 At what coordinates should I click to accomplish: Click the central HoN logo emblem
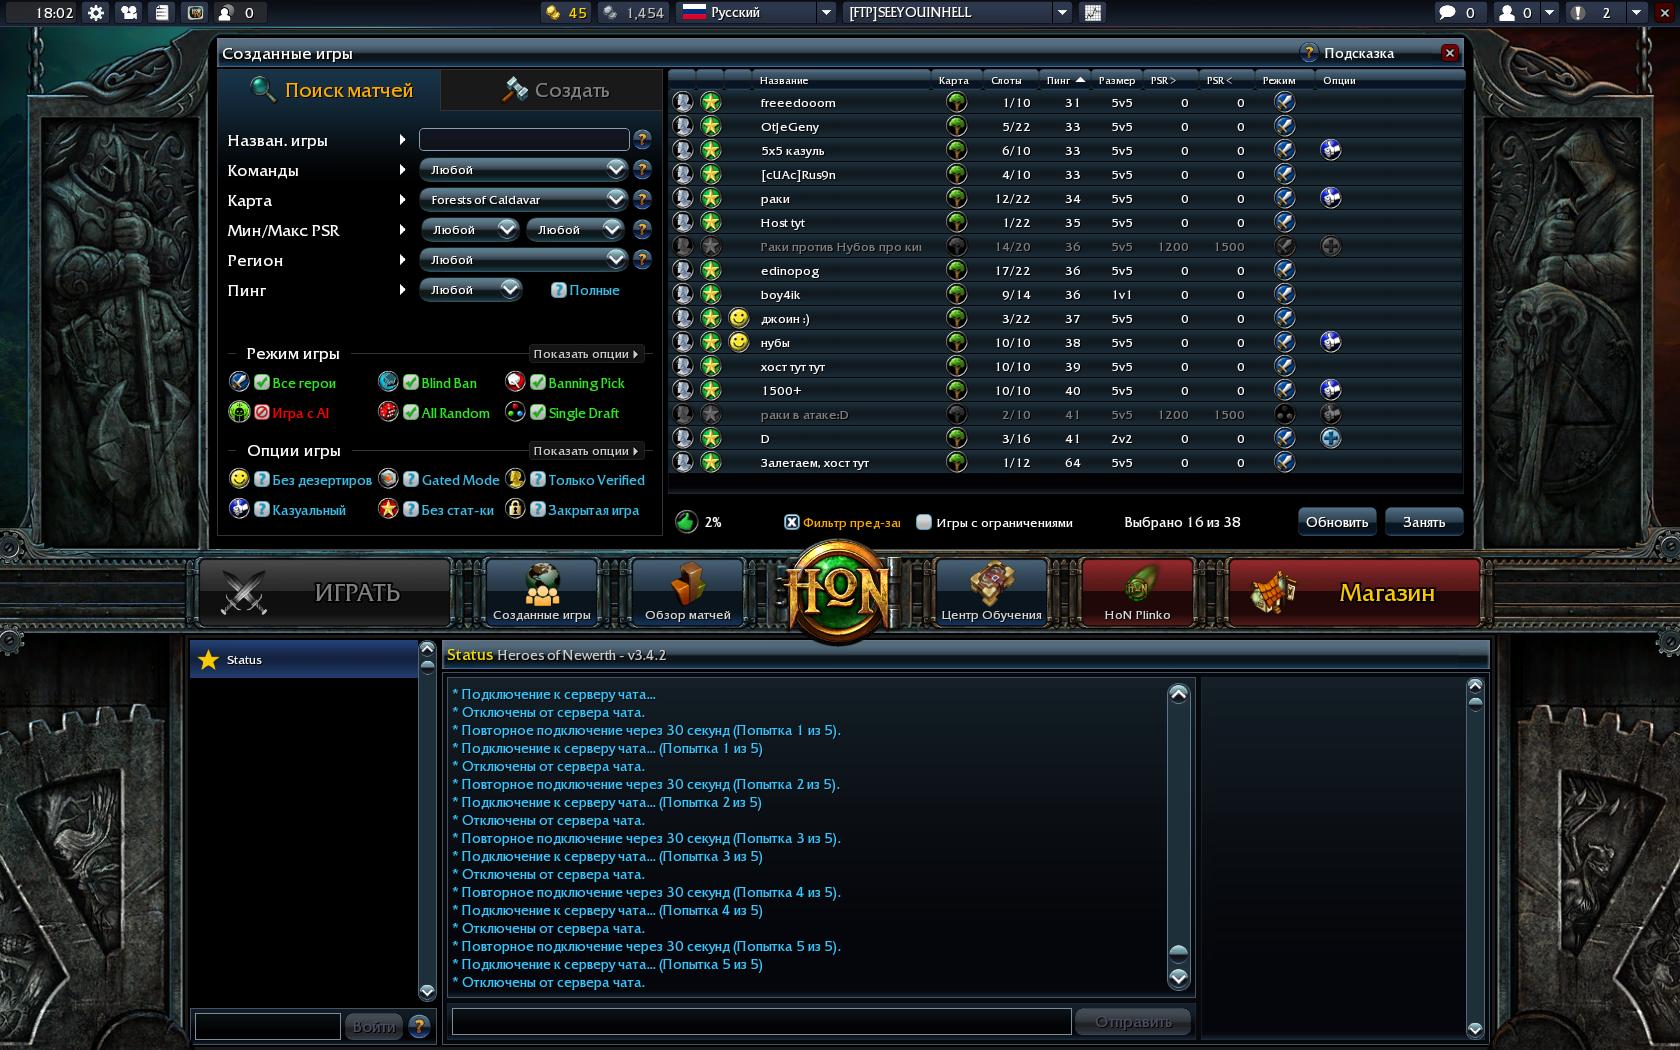coord(838,591)
